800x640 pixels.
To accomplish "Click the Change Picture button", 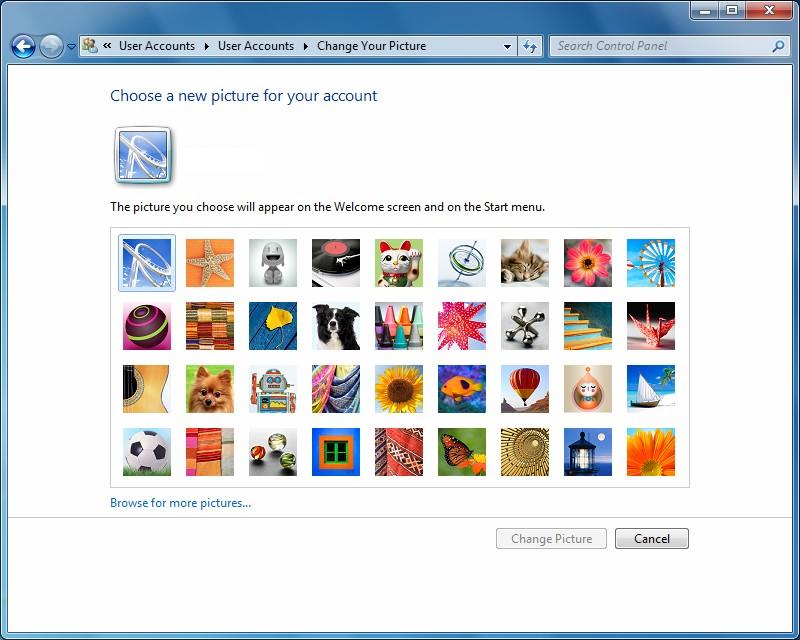I will pos(552,538).
